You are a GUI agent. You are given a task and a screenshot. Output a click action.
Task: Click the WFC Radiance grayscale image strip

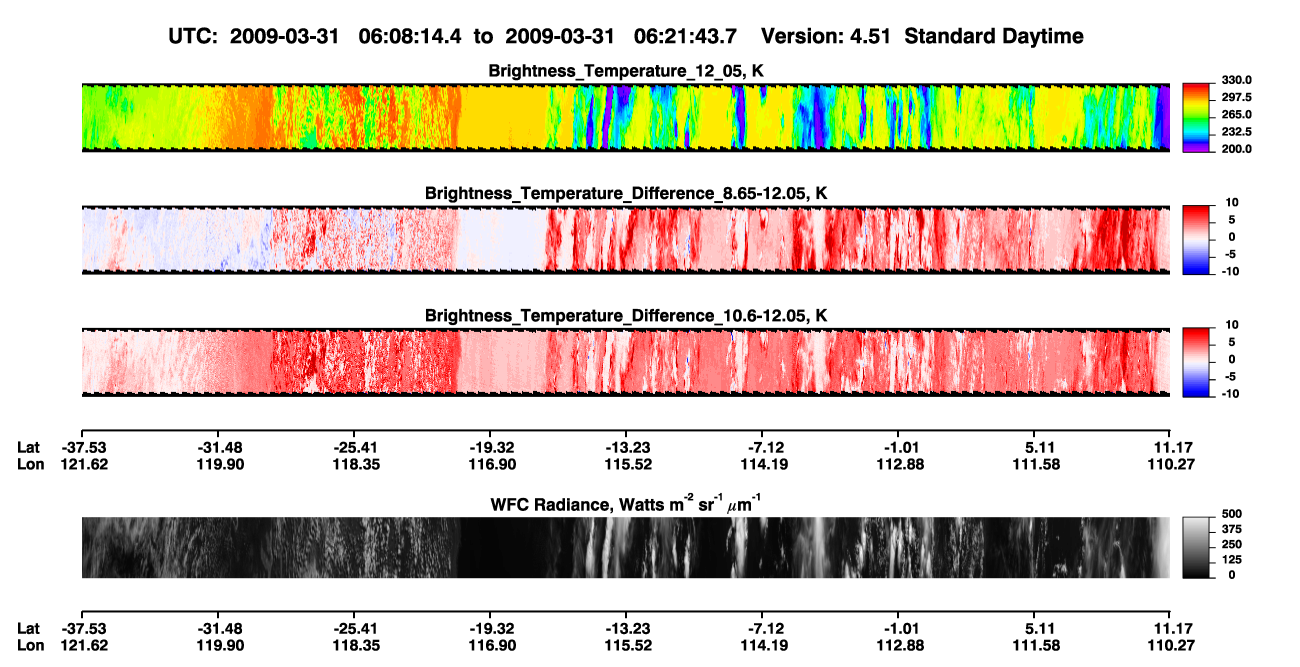[x=625, y=547]
